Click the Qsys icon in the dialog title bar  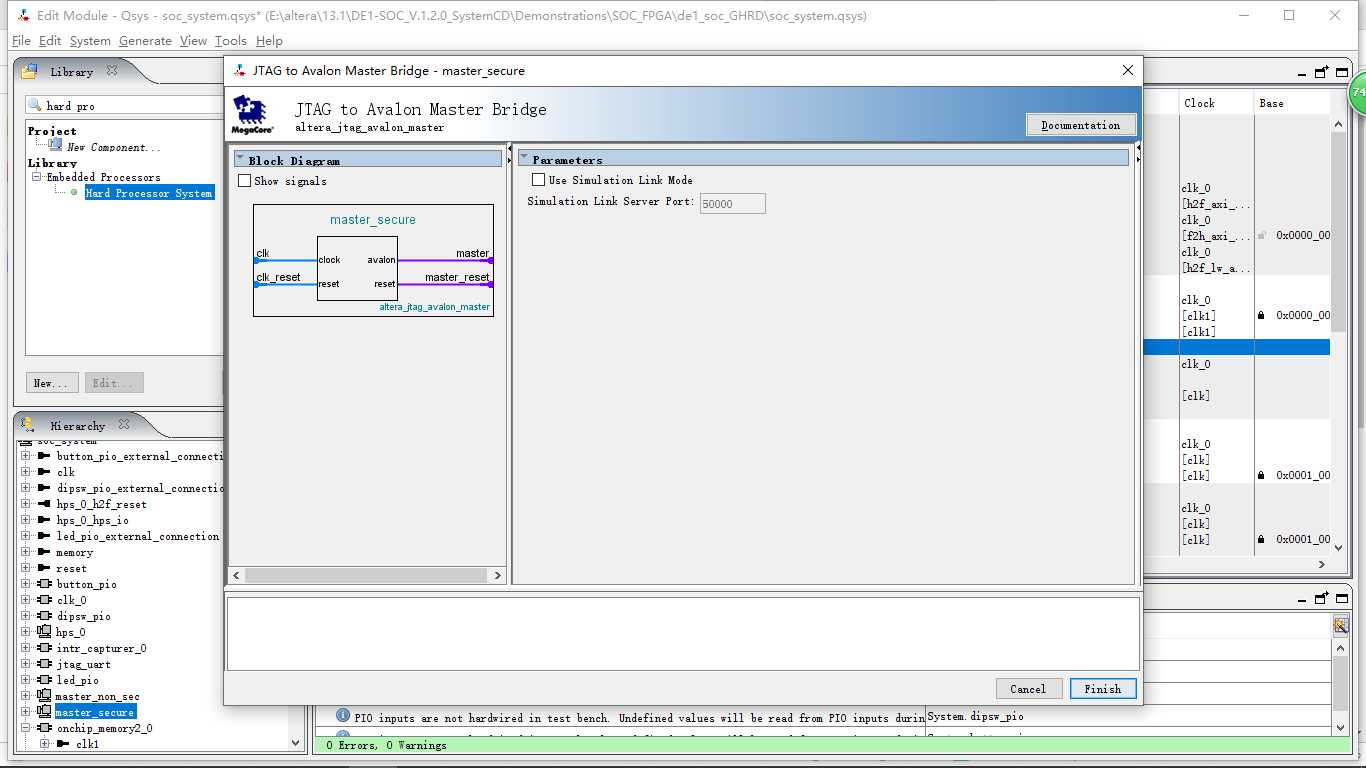239,70
